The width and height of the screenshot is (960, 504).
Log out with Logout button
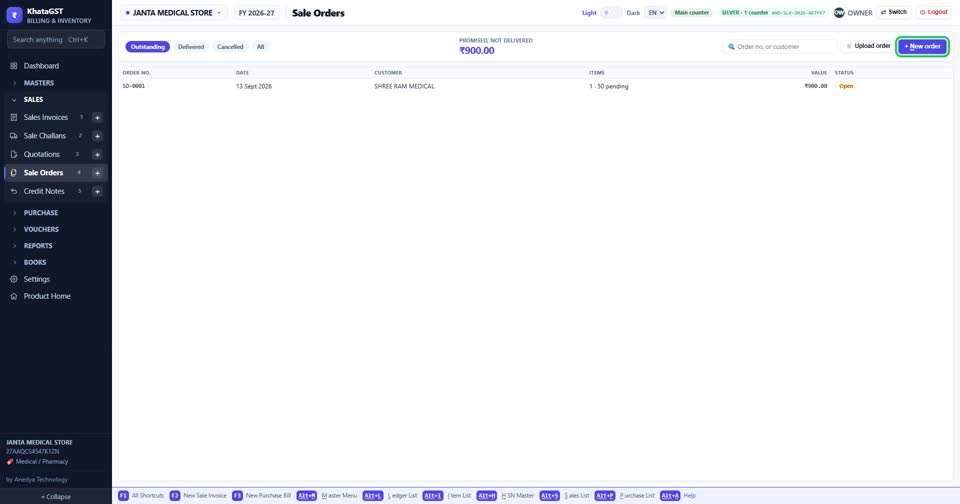[x=934, y=12]
